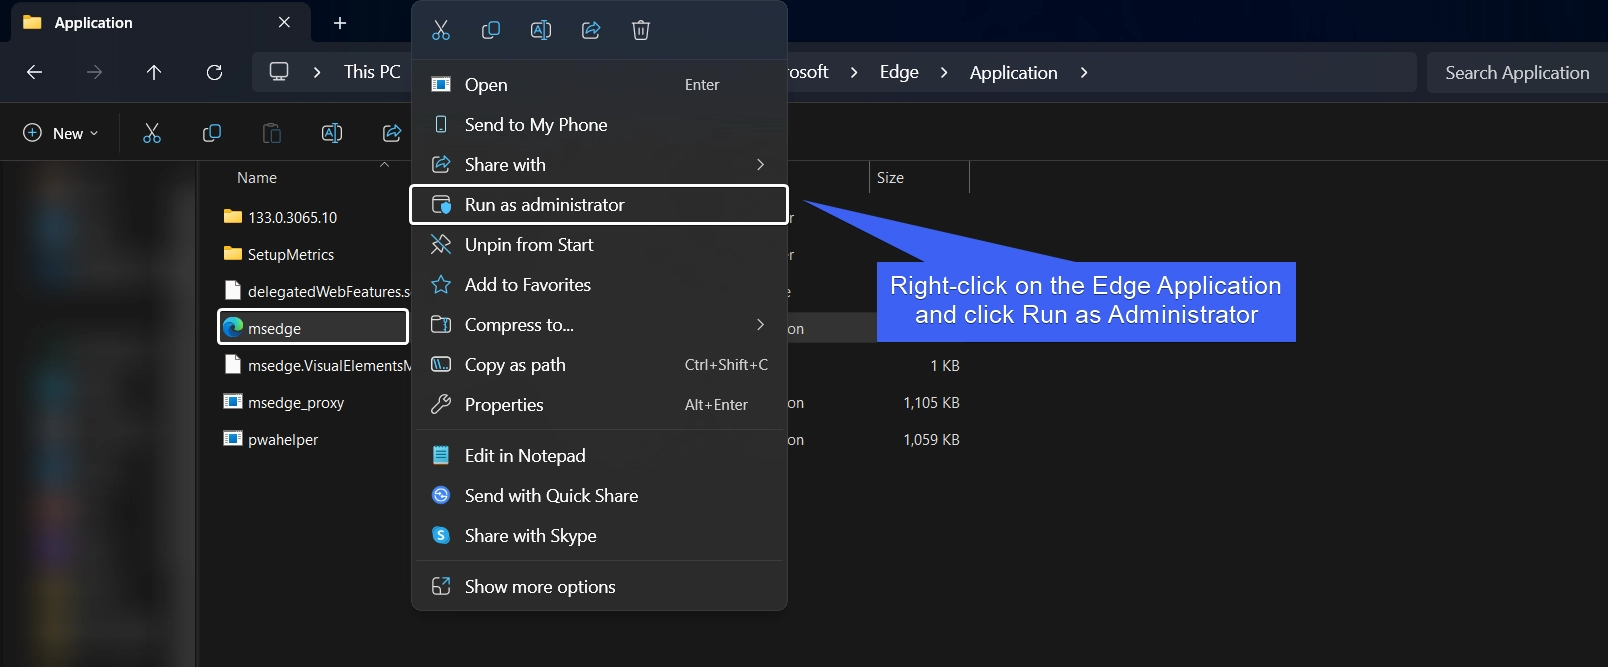Image resolution: width=1608 pixels, height=667 pixels.
Task: Sort by the Size column header
Action: (890, 178)
